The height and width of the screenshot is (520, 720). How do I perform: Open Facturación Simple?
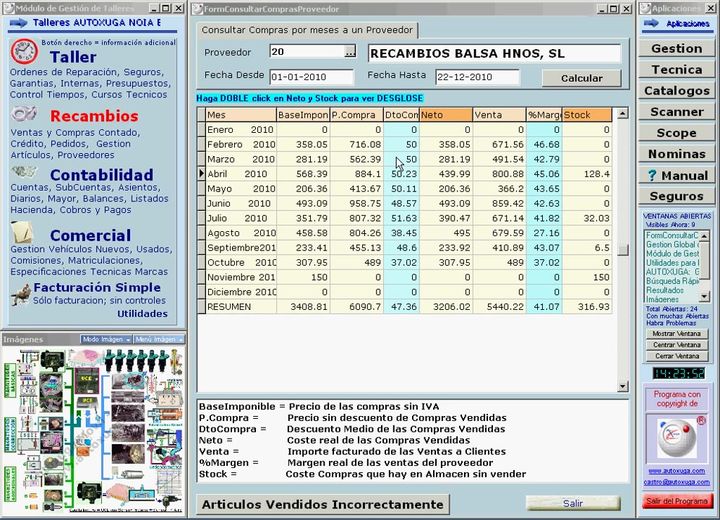click(x=97, y=288)
